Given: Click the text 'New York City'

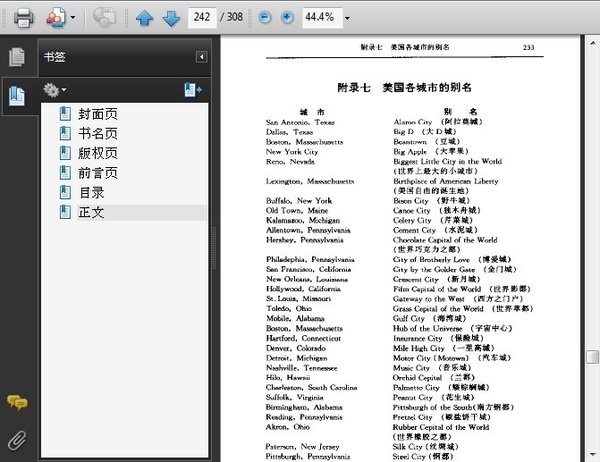Looking at the screenshot, I should click(292, 152).
